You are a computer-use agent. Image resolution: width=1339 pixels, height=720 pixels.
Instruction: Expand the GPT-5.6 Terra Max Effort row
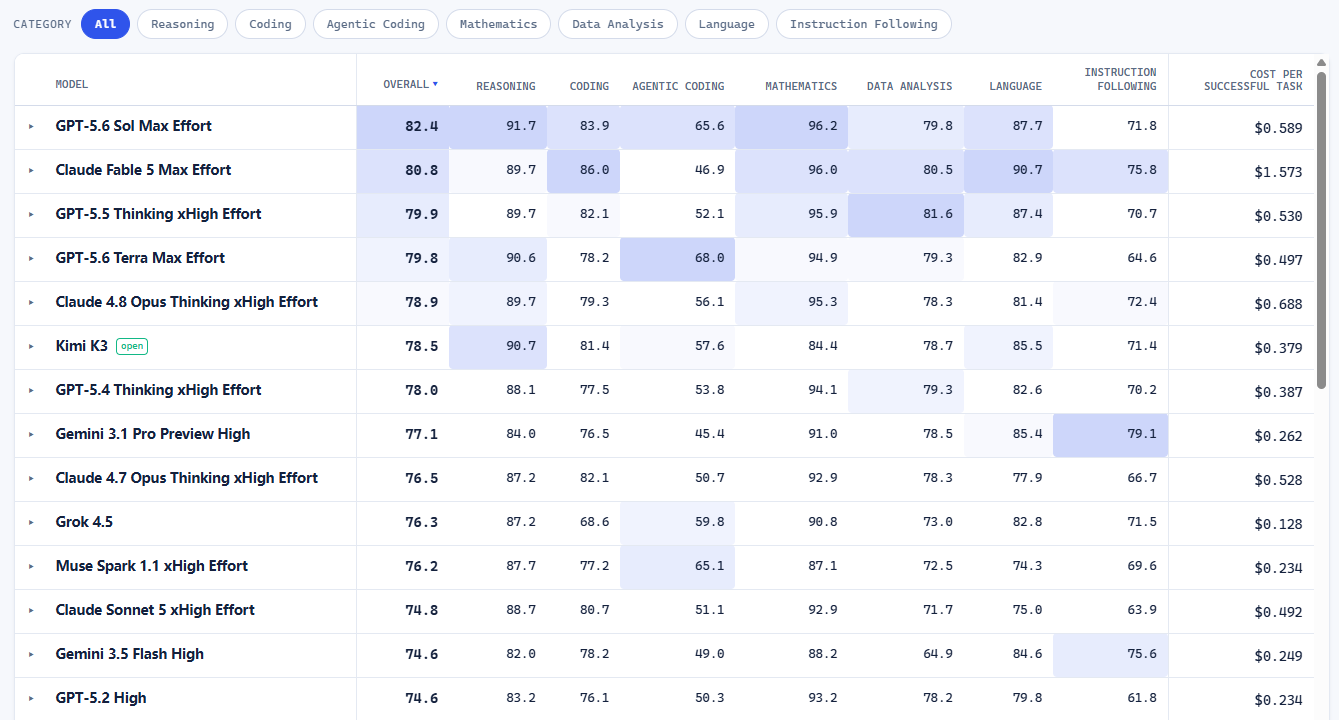click(x=31, y=258)
